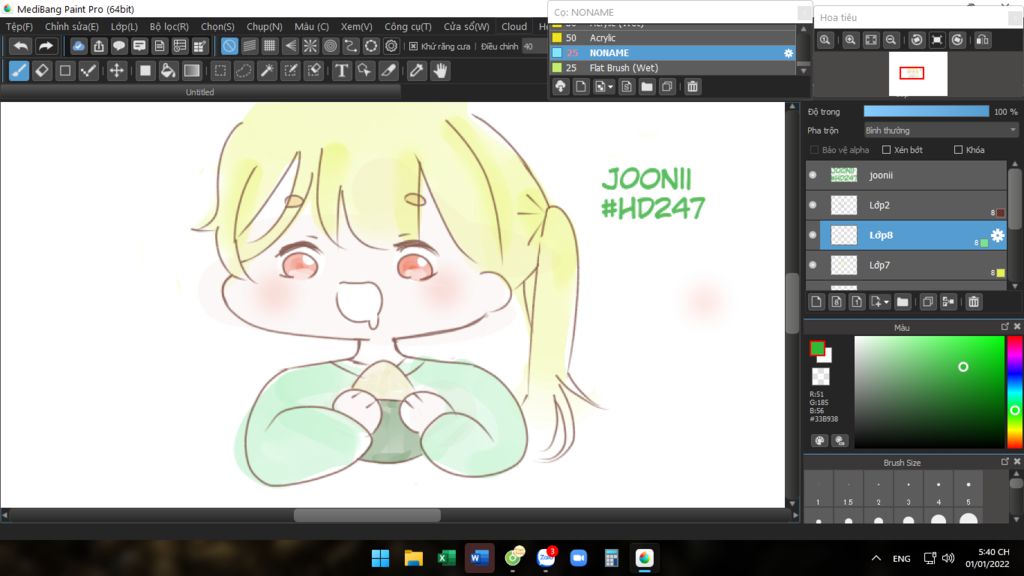Select the Lớp7 layer
Image resolution: width=1024 pixels, height=576 pixels.
pos(906,265)
